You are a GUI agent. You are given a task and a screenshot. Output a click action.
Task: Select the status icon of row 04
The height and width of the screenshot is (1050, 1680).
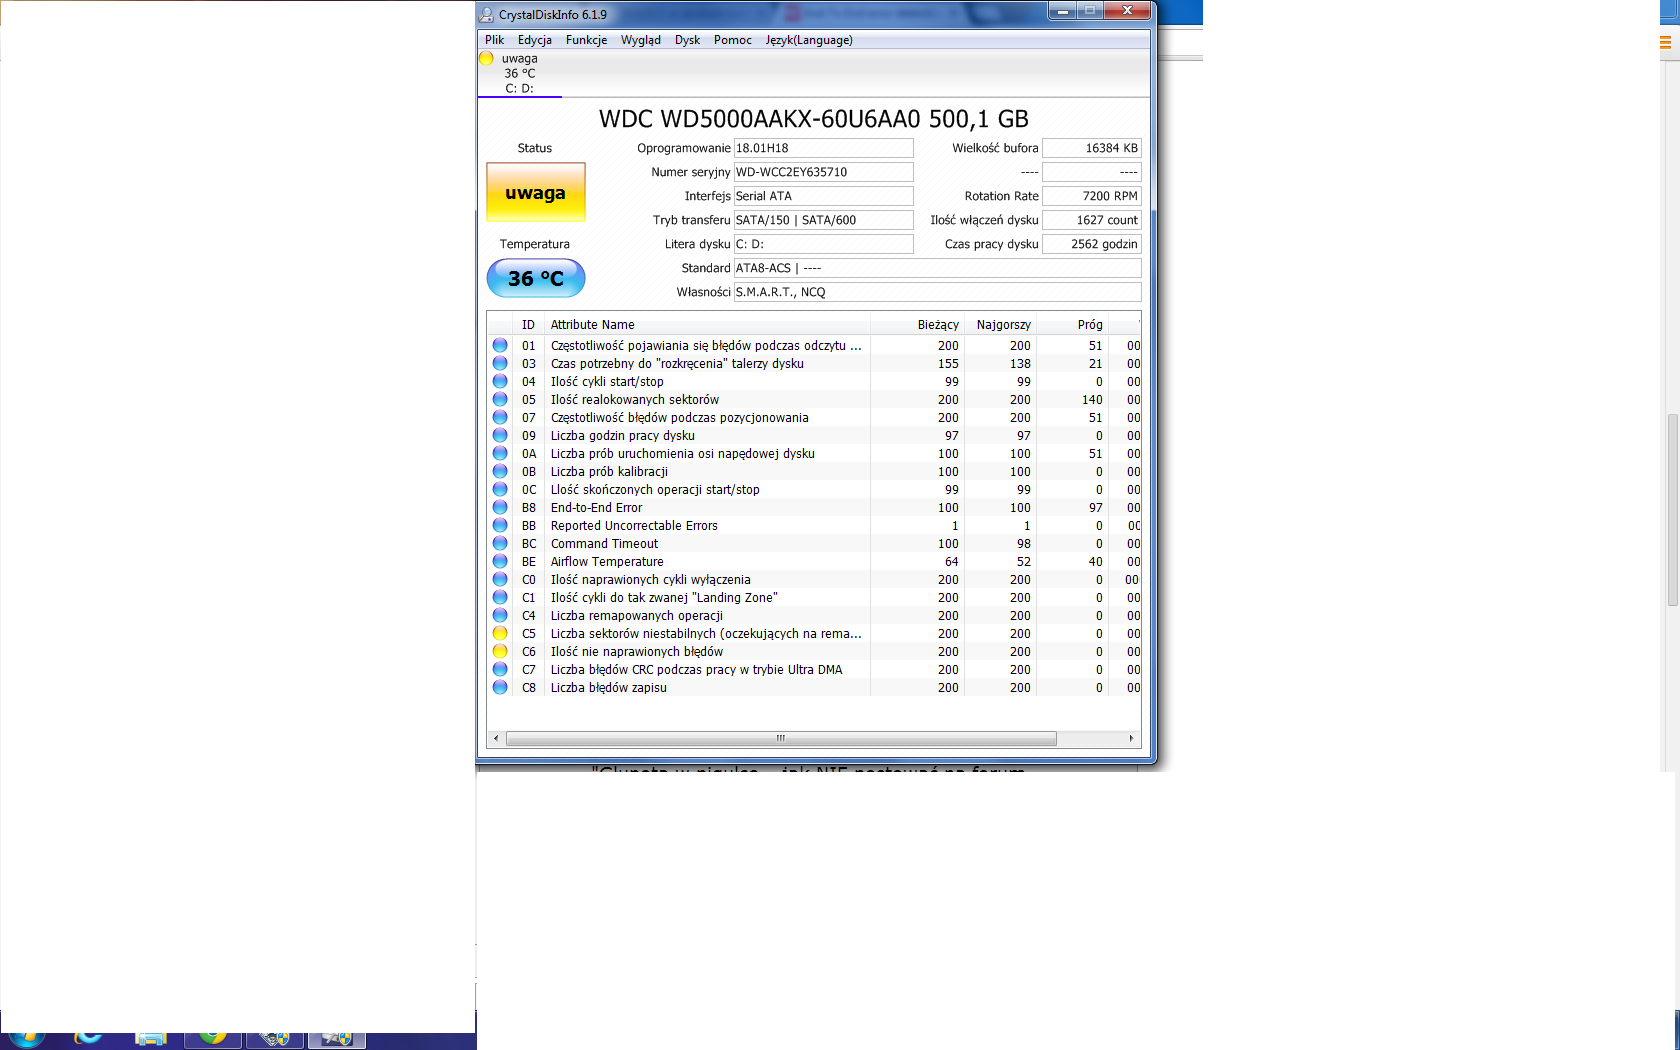tap(500, 381)
